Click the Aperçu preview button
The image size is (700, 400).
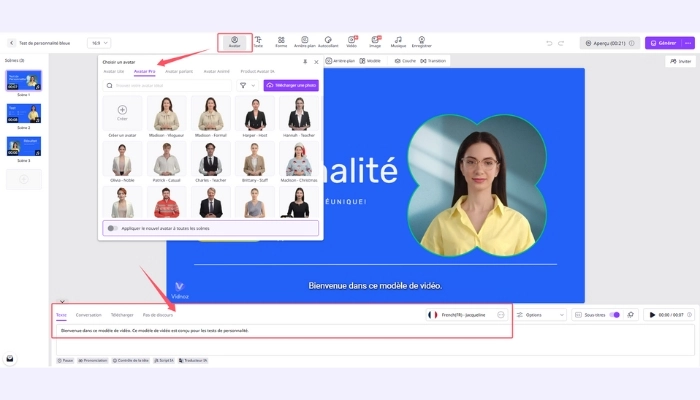(610, 43)
